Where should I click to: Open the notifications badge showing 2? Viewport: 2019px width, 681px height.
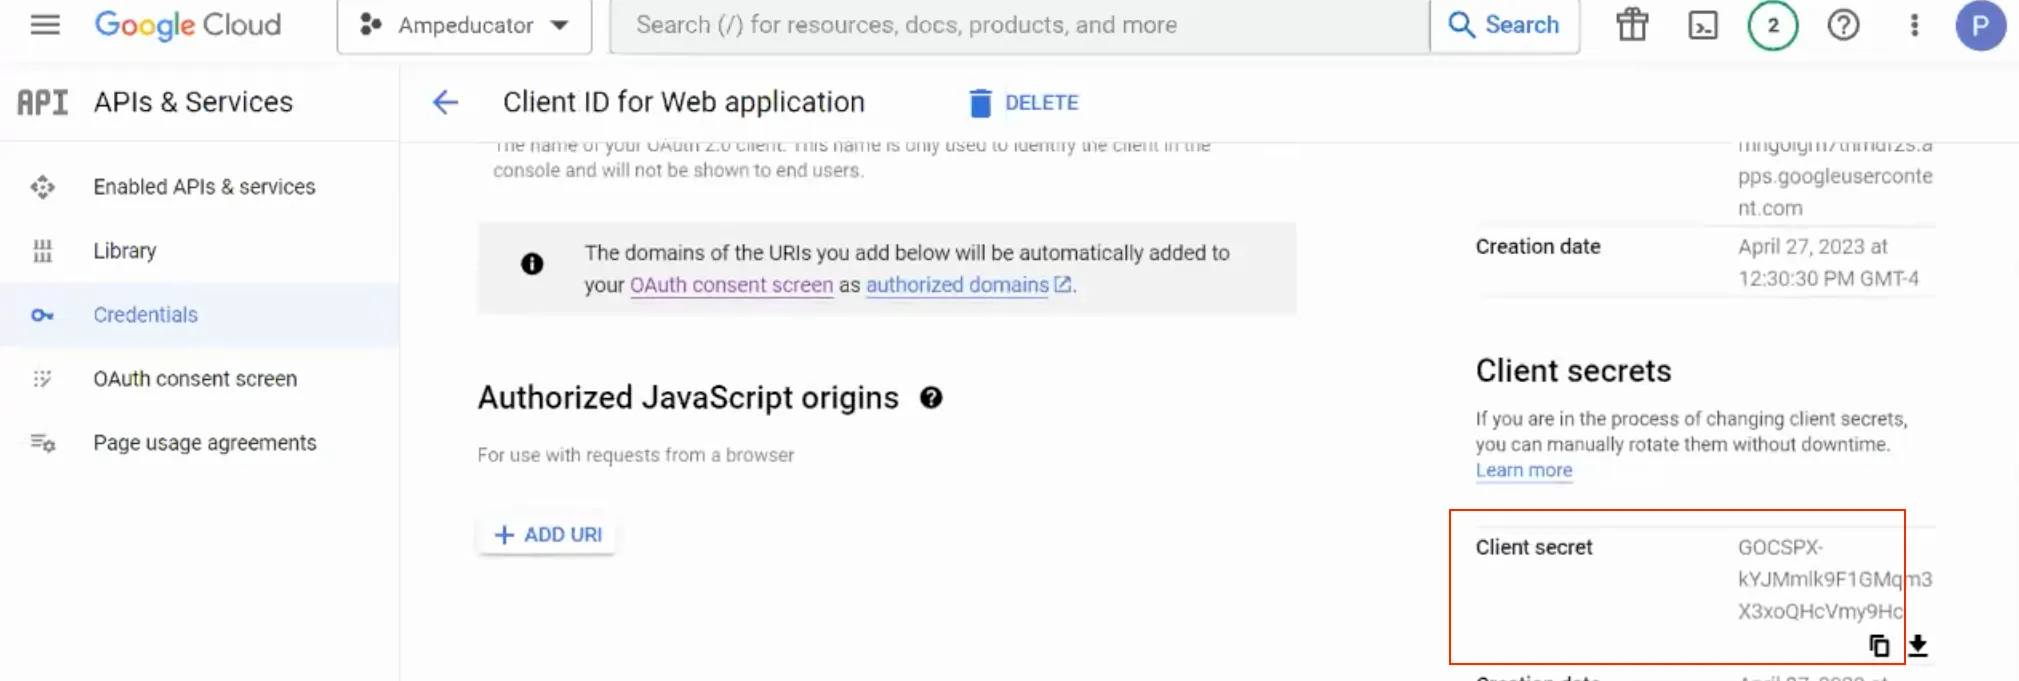click(1773, 25)
